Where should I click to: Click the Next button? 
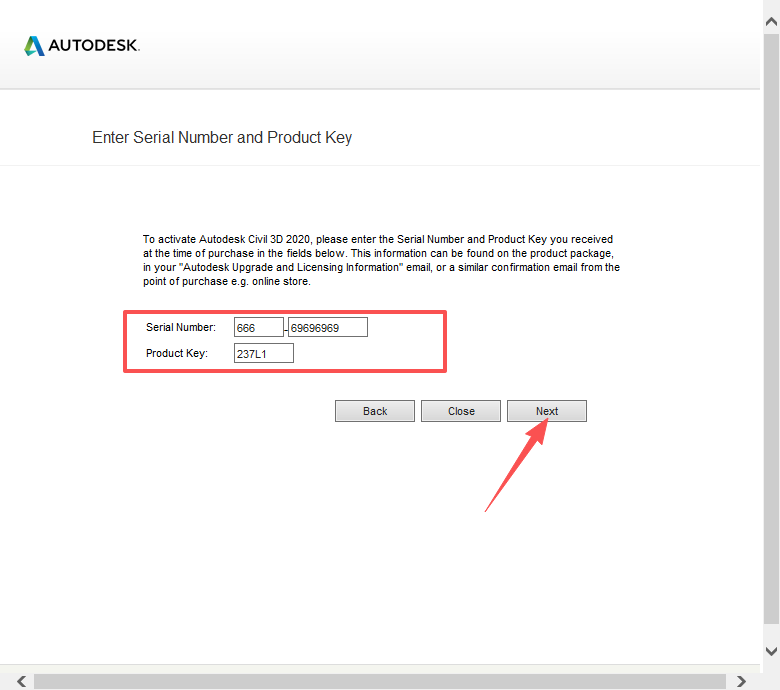tap(546, 411)
